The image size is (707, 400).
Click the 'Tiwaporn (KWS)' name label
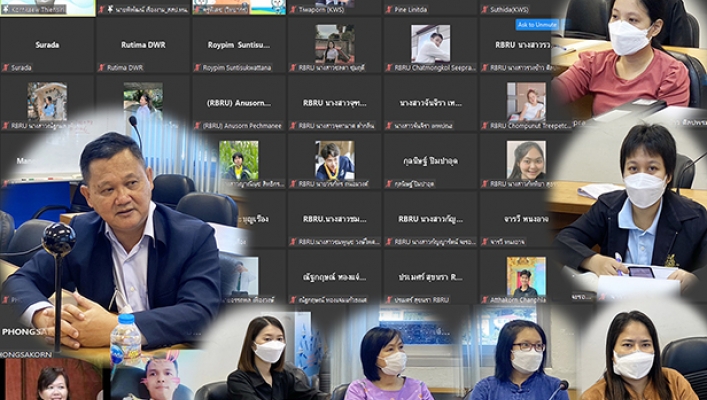click(x=321, y=9)
